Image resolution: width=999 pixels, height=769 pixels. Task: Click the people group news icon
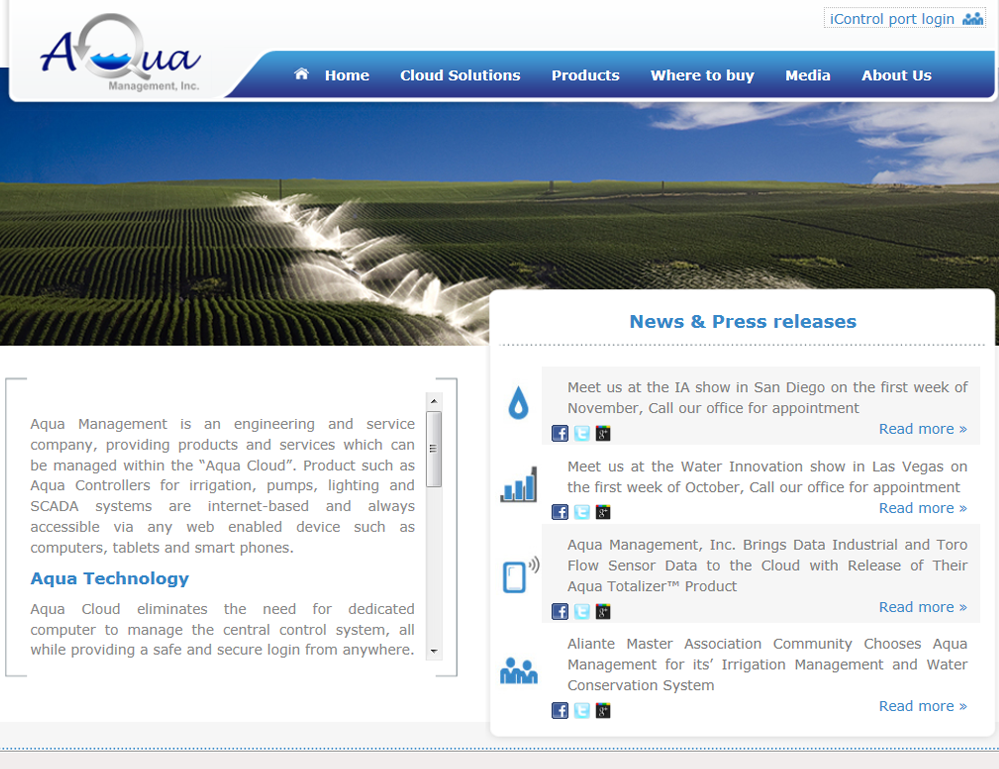coord(519,670)
